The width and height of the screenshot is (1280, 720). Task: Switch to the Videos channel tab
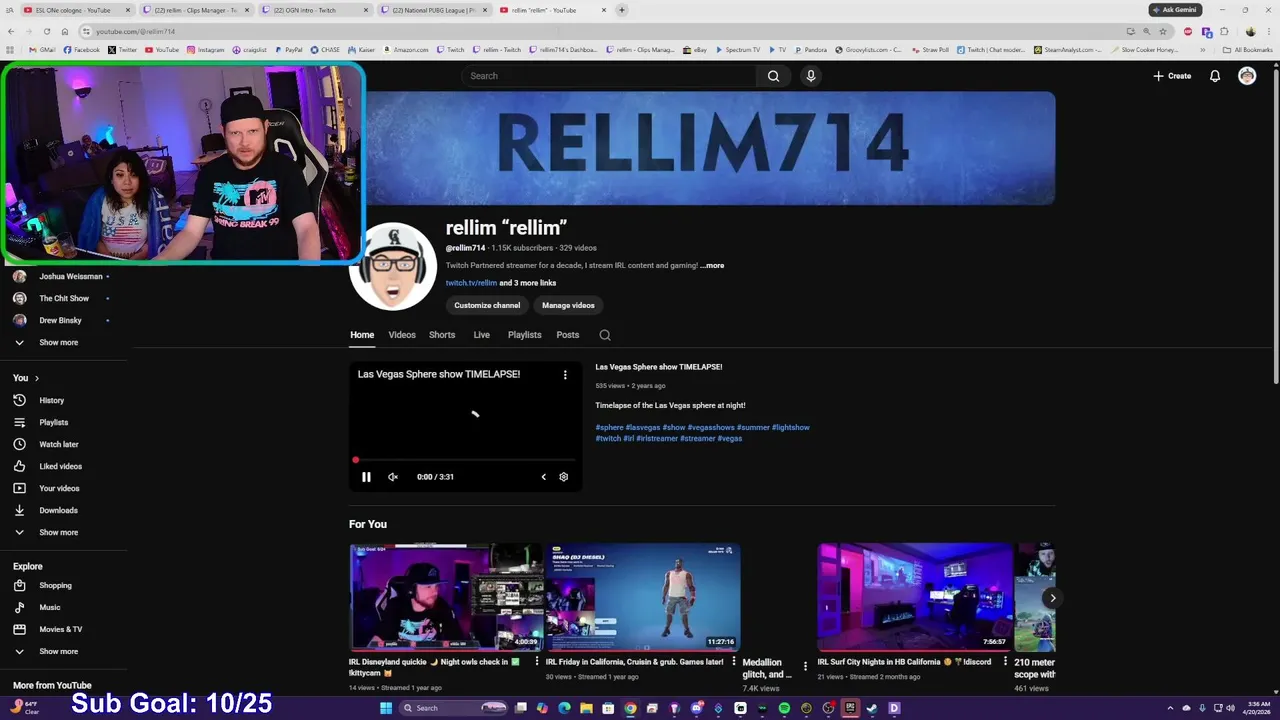(x=402, y=335)
